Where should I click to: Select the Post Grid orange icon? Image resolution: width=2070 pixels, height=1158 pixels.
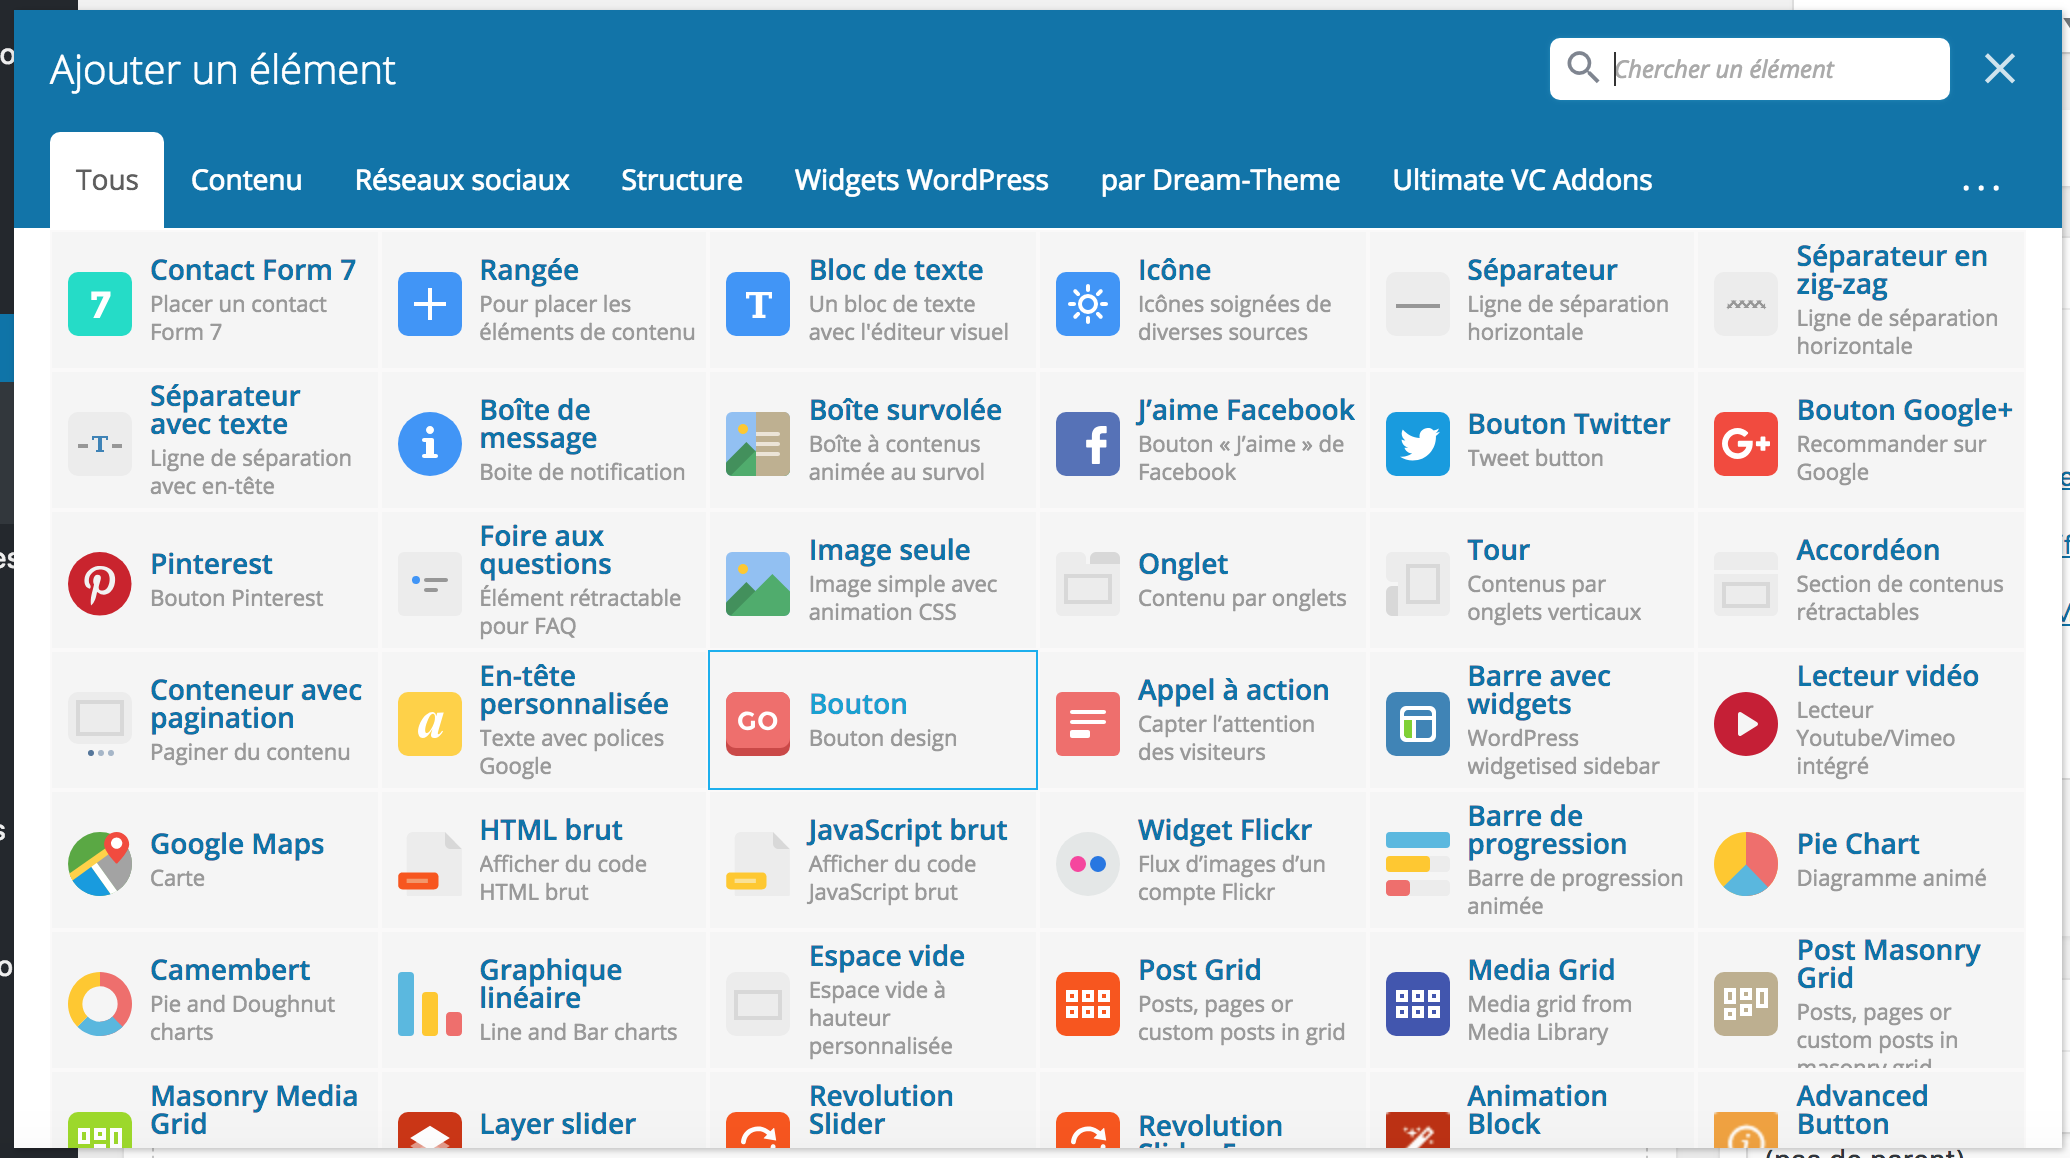point(1087,1003)
